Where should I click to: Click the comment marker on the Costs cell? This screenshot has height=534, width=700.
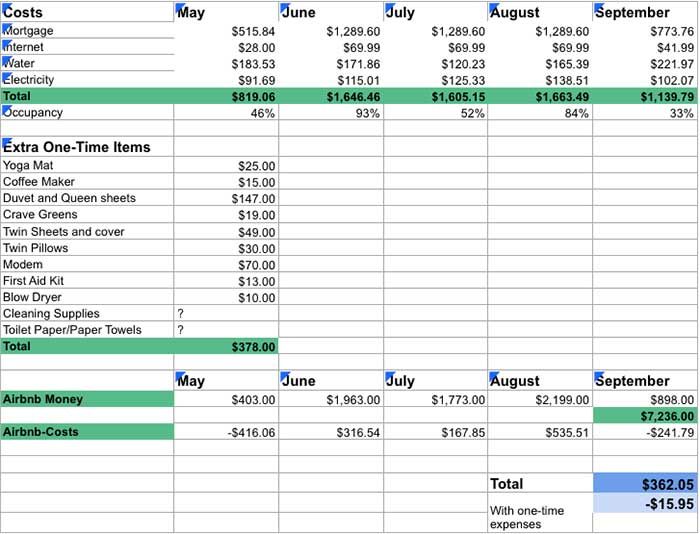click(x=5, y=7)
